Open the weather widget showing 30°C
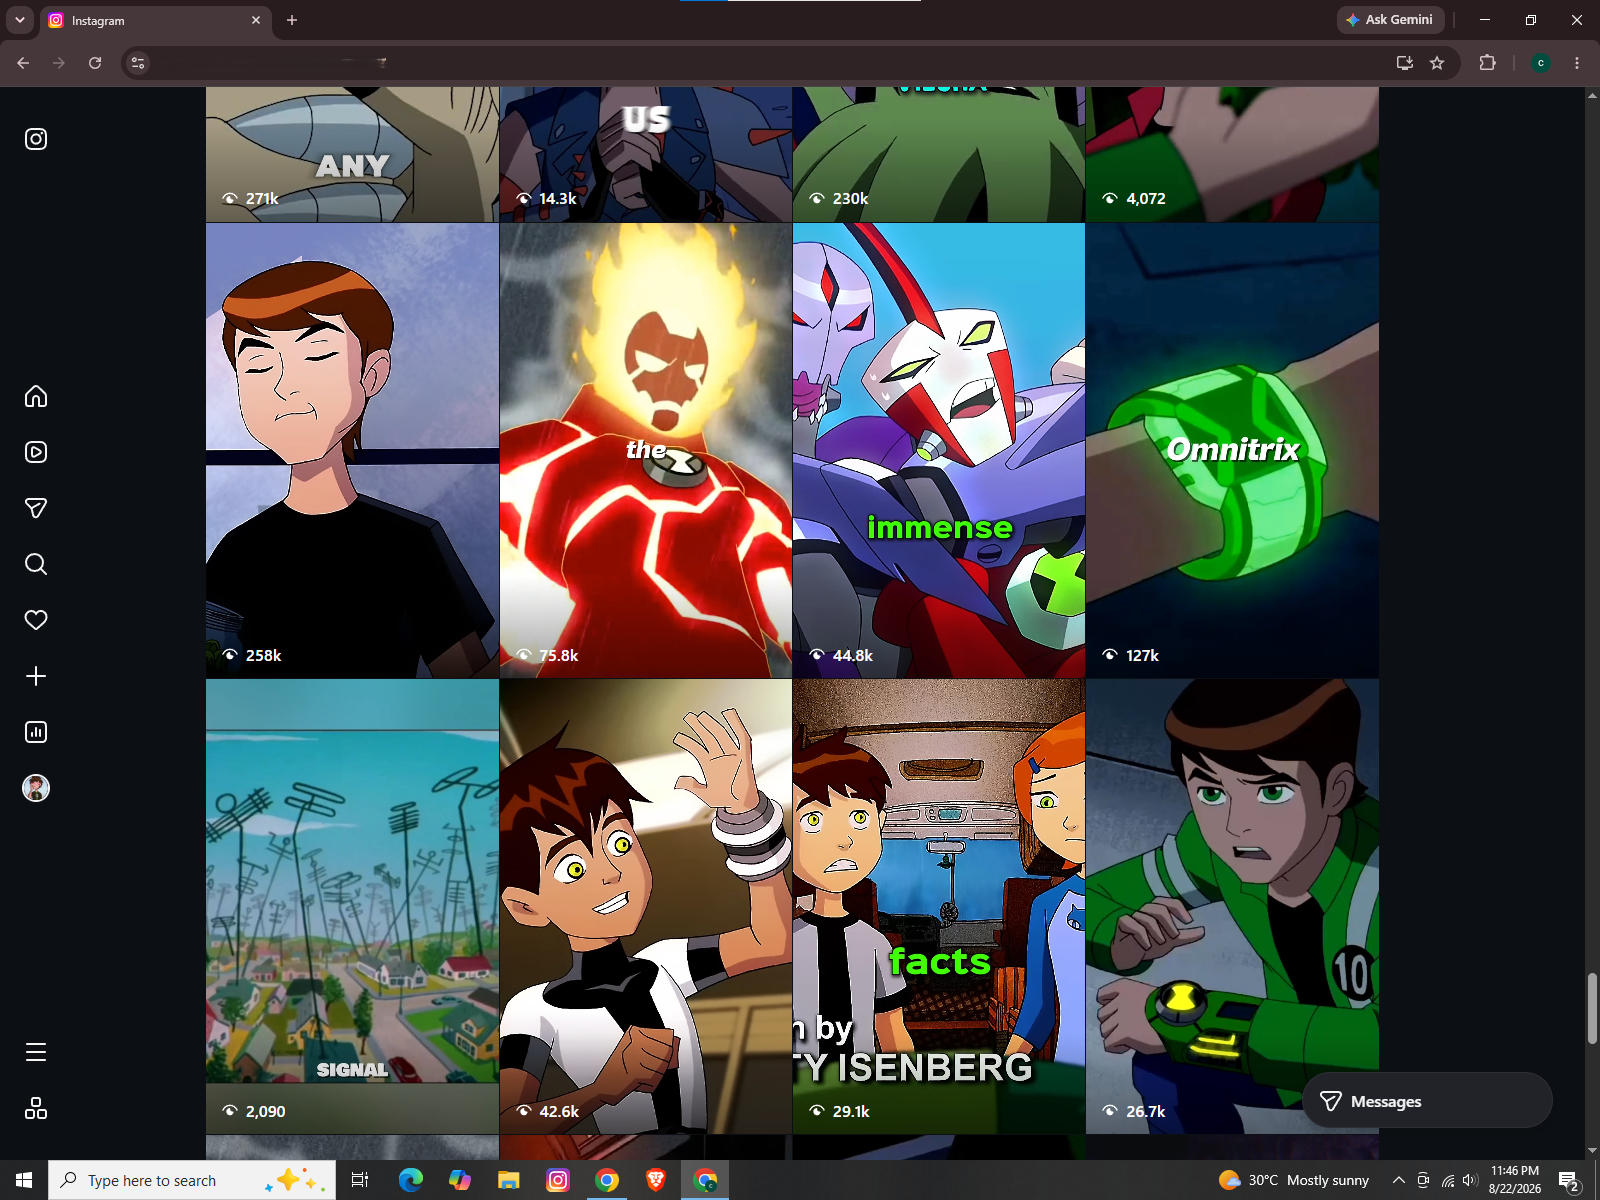This screenshot has height=1200, width=1600. (x=1294, y=1180)
